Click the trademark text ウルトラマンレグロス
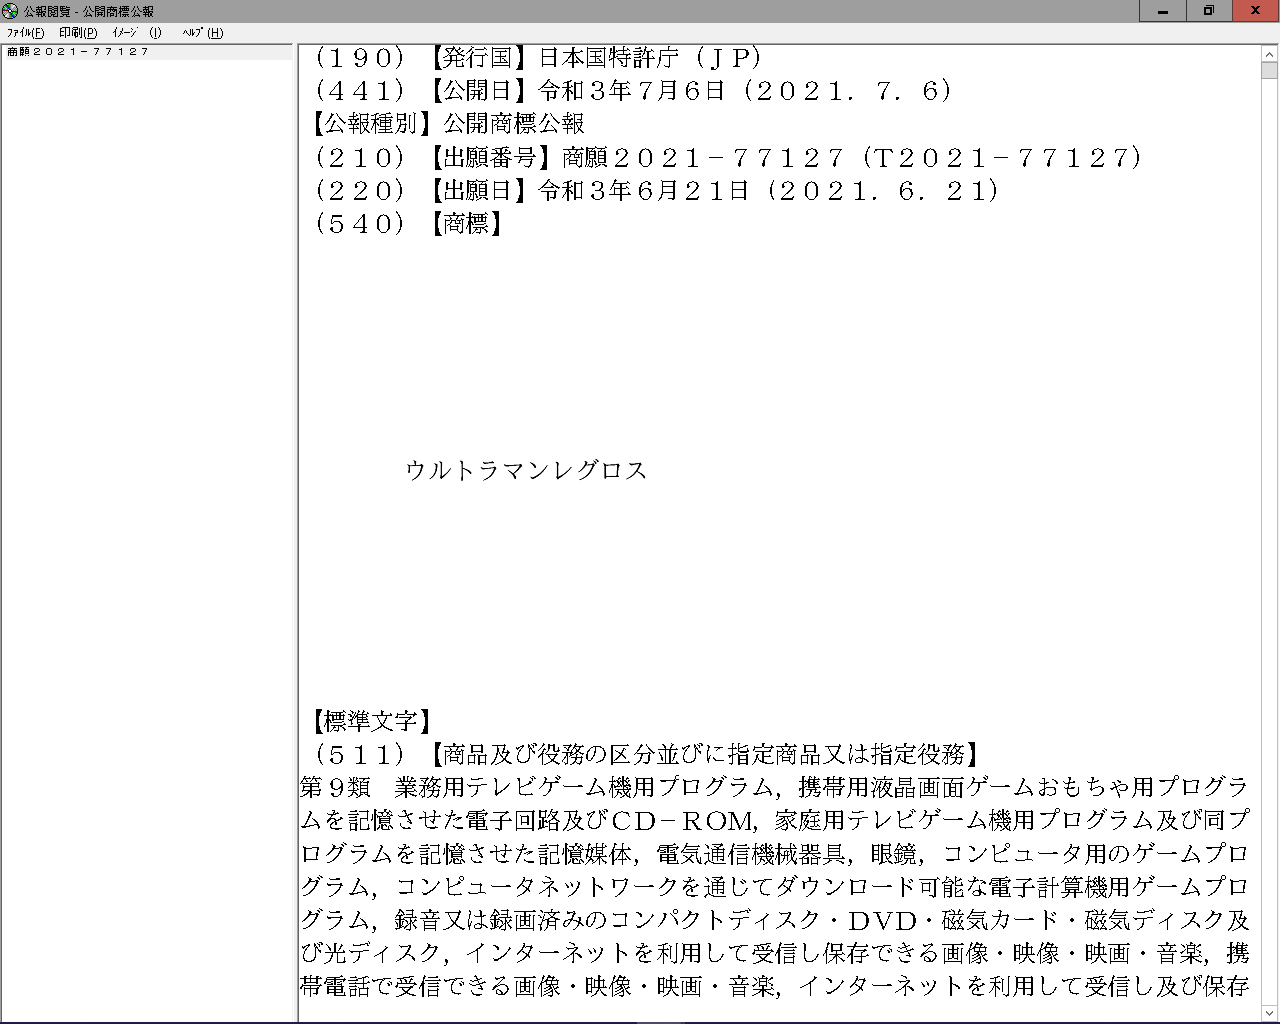Viewport: 1280px width, 1024px height. 526,470
